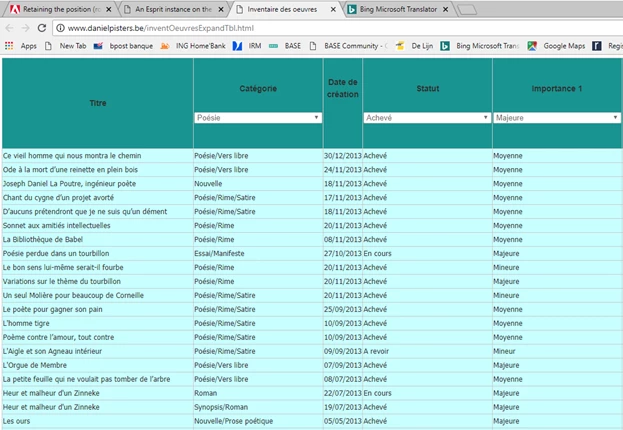Close the Bing Microsoft Translator tab
The width and height of the screenshot is (623, 430).
coord(445,9)
